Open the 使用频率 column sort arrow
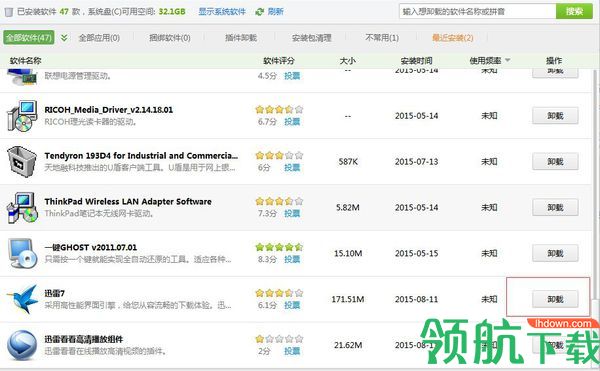Viewport: 600px width, 371px height. tap(508, 60)
